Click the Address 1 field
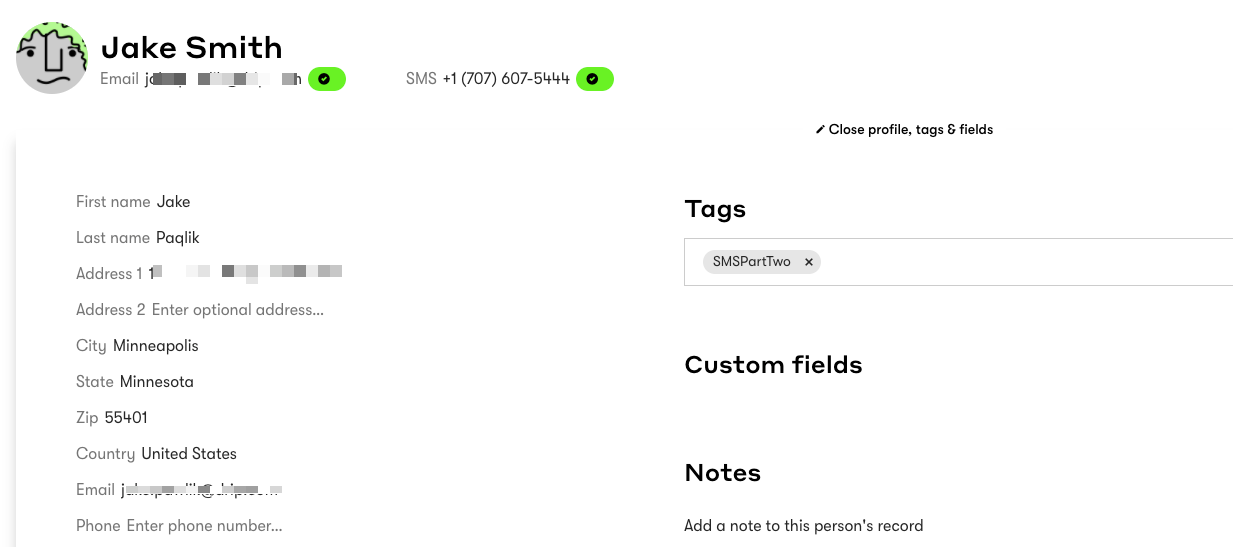 tap(246, 273)
